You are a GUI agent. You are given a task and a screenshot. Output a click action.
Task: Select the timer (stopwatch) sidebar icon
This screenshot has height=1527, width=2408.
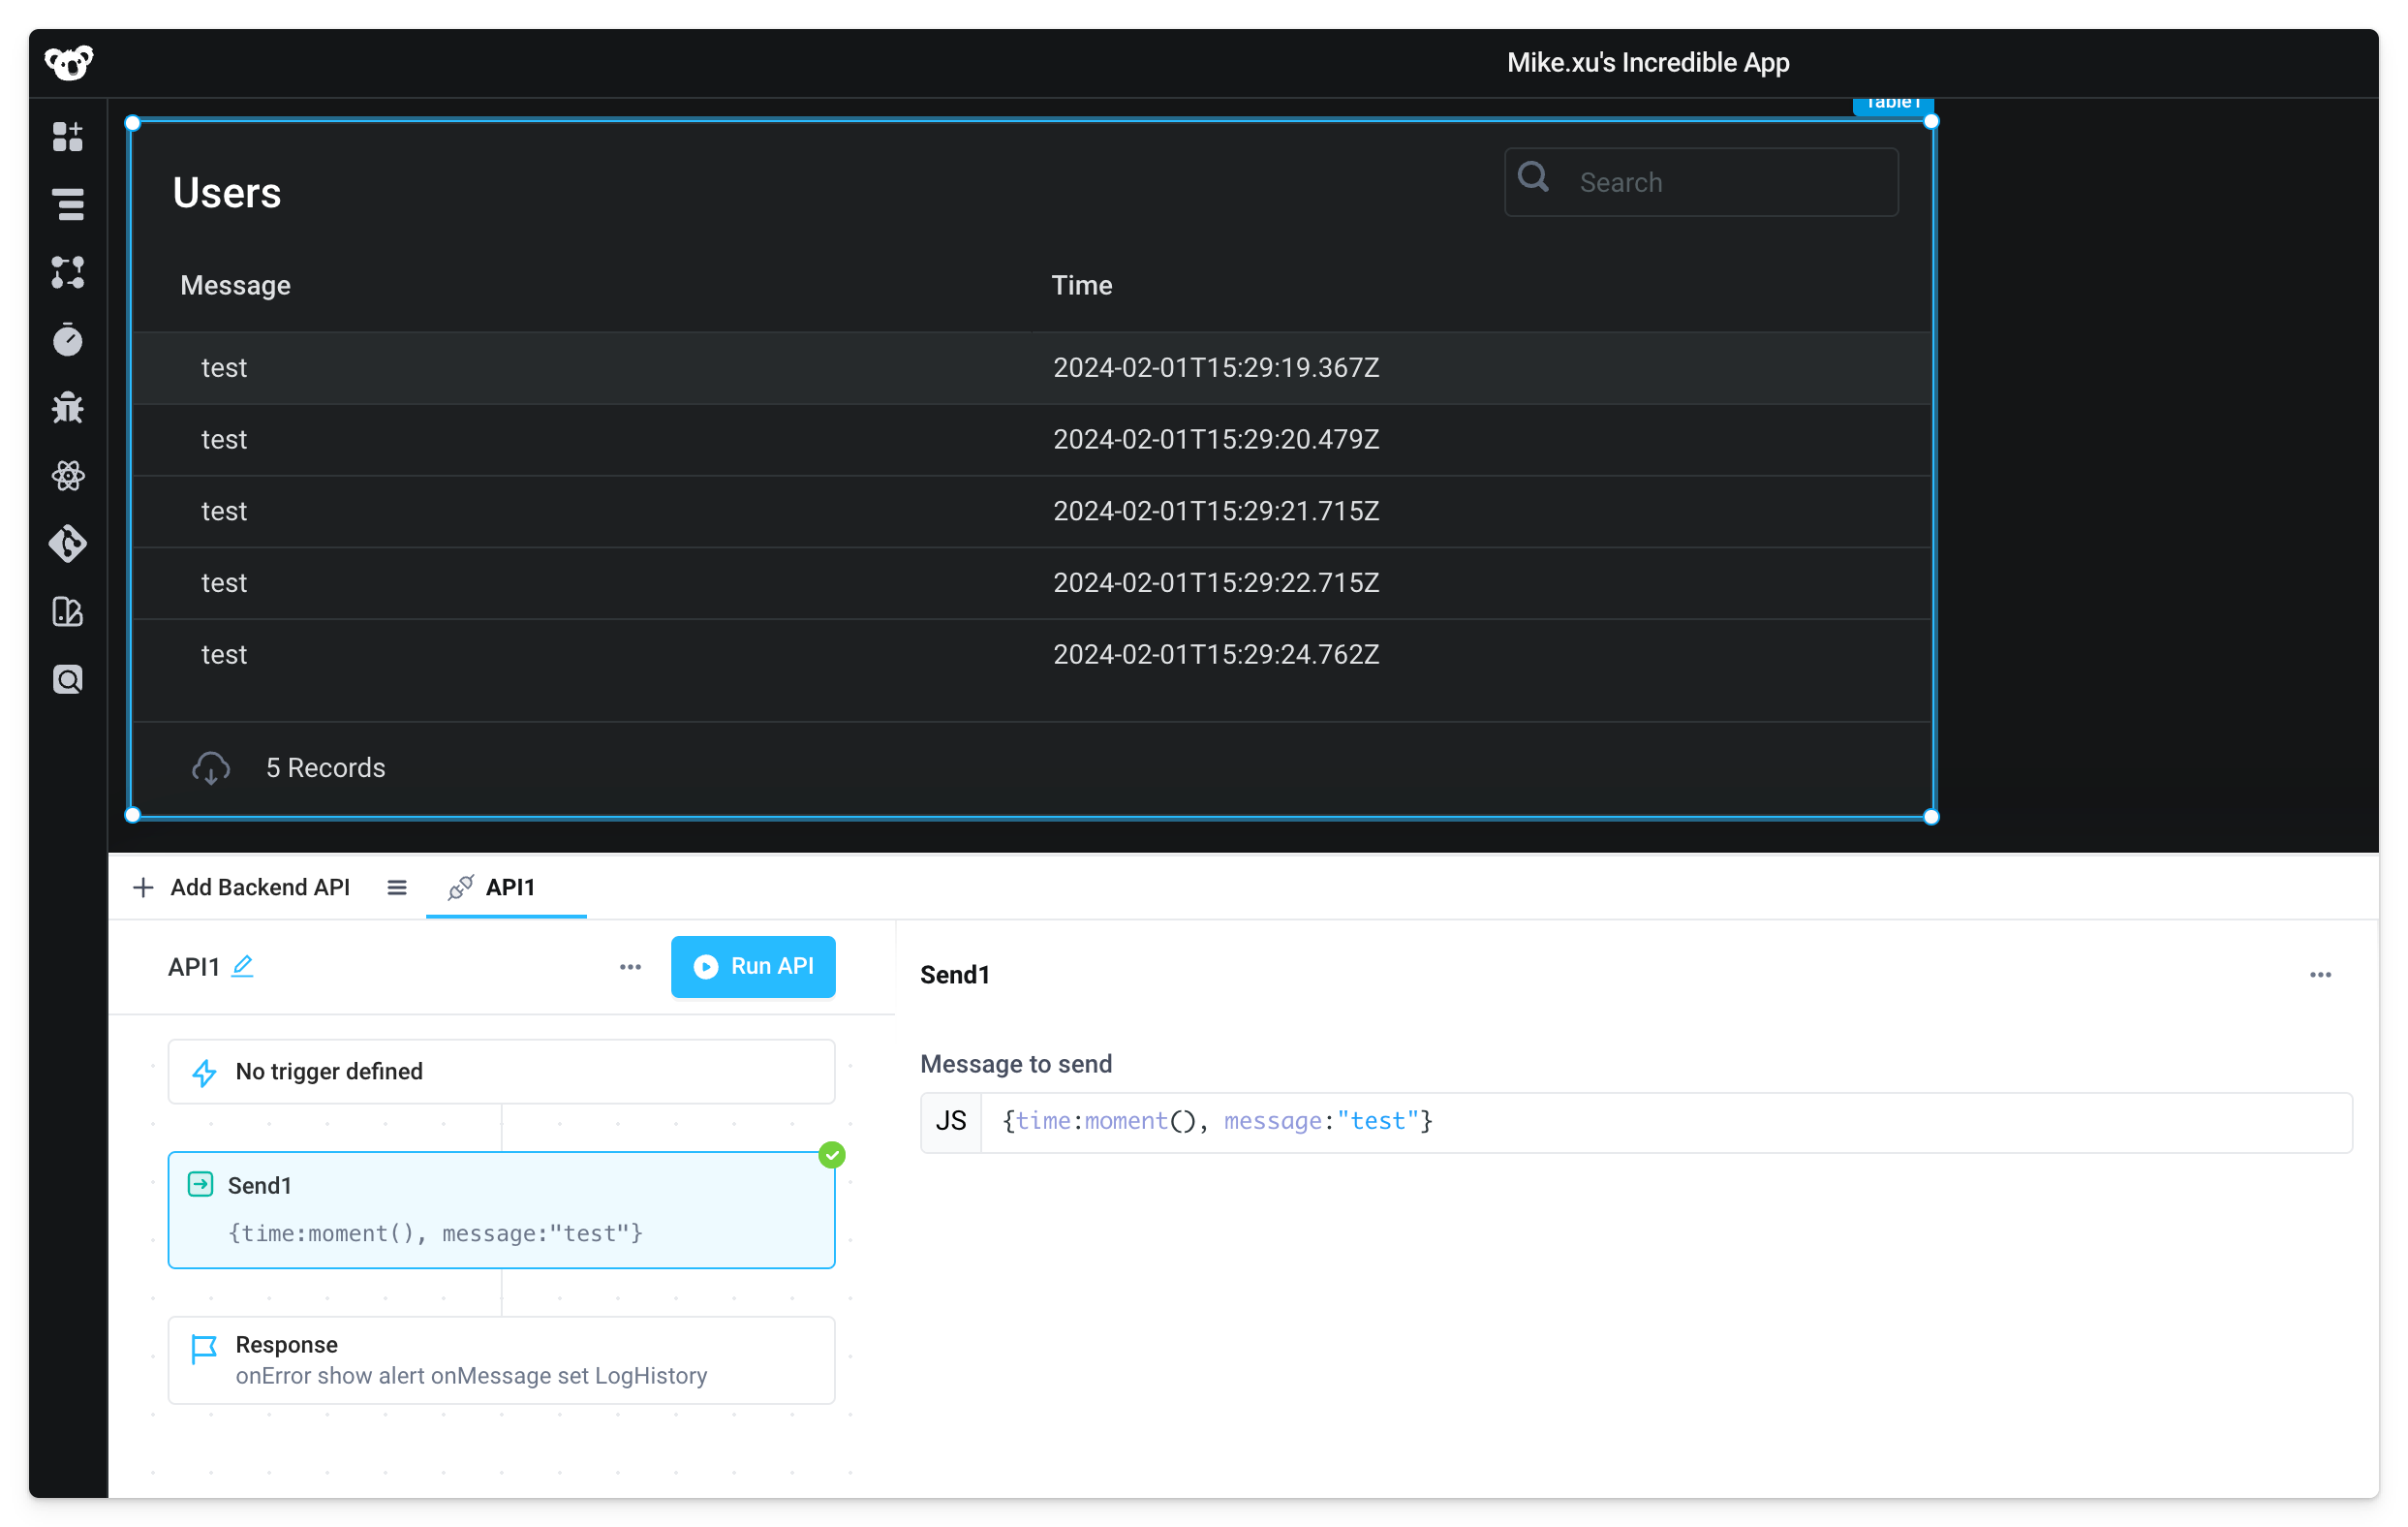click(x=67, y=338)
